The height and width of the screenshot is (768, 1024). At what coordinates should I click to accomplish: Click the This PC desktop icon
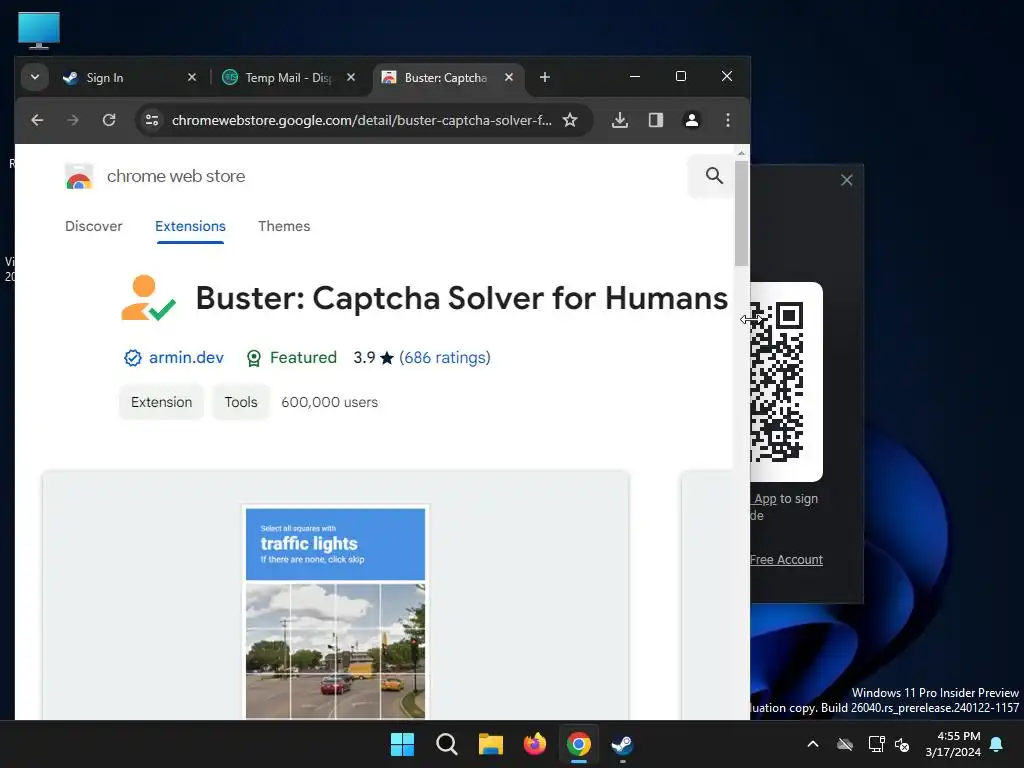point(39,30)
